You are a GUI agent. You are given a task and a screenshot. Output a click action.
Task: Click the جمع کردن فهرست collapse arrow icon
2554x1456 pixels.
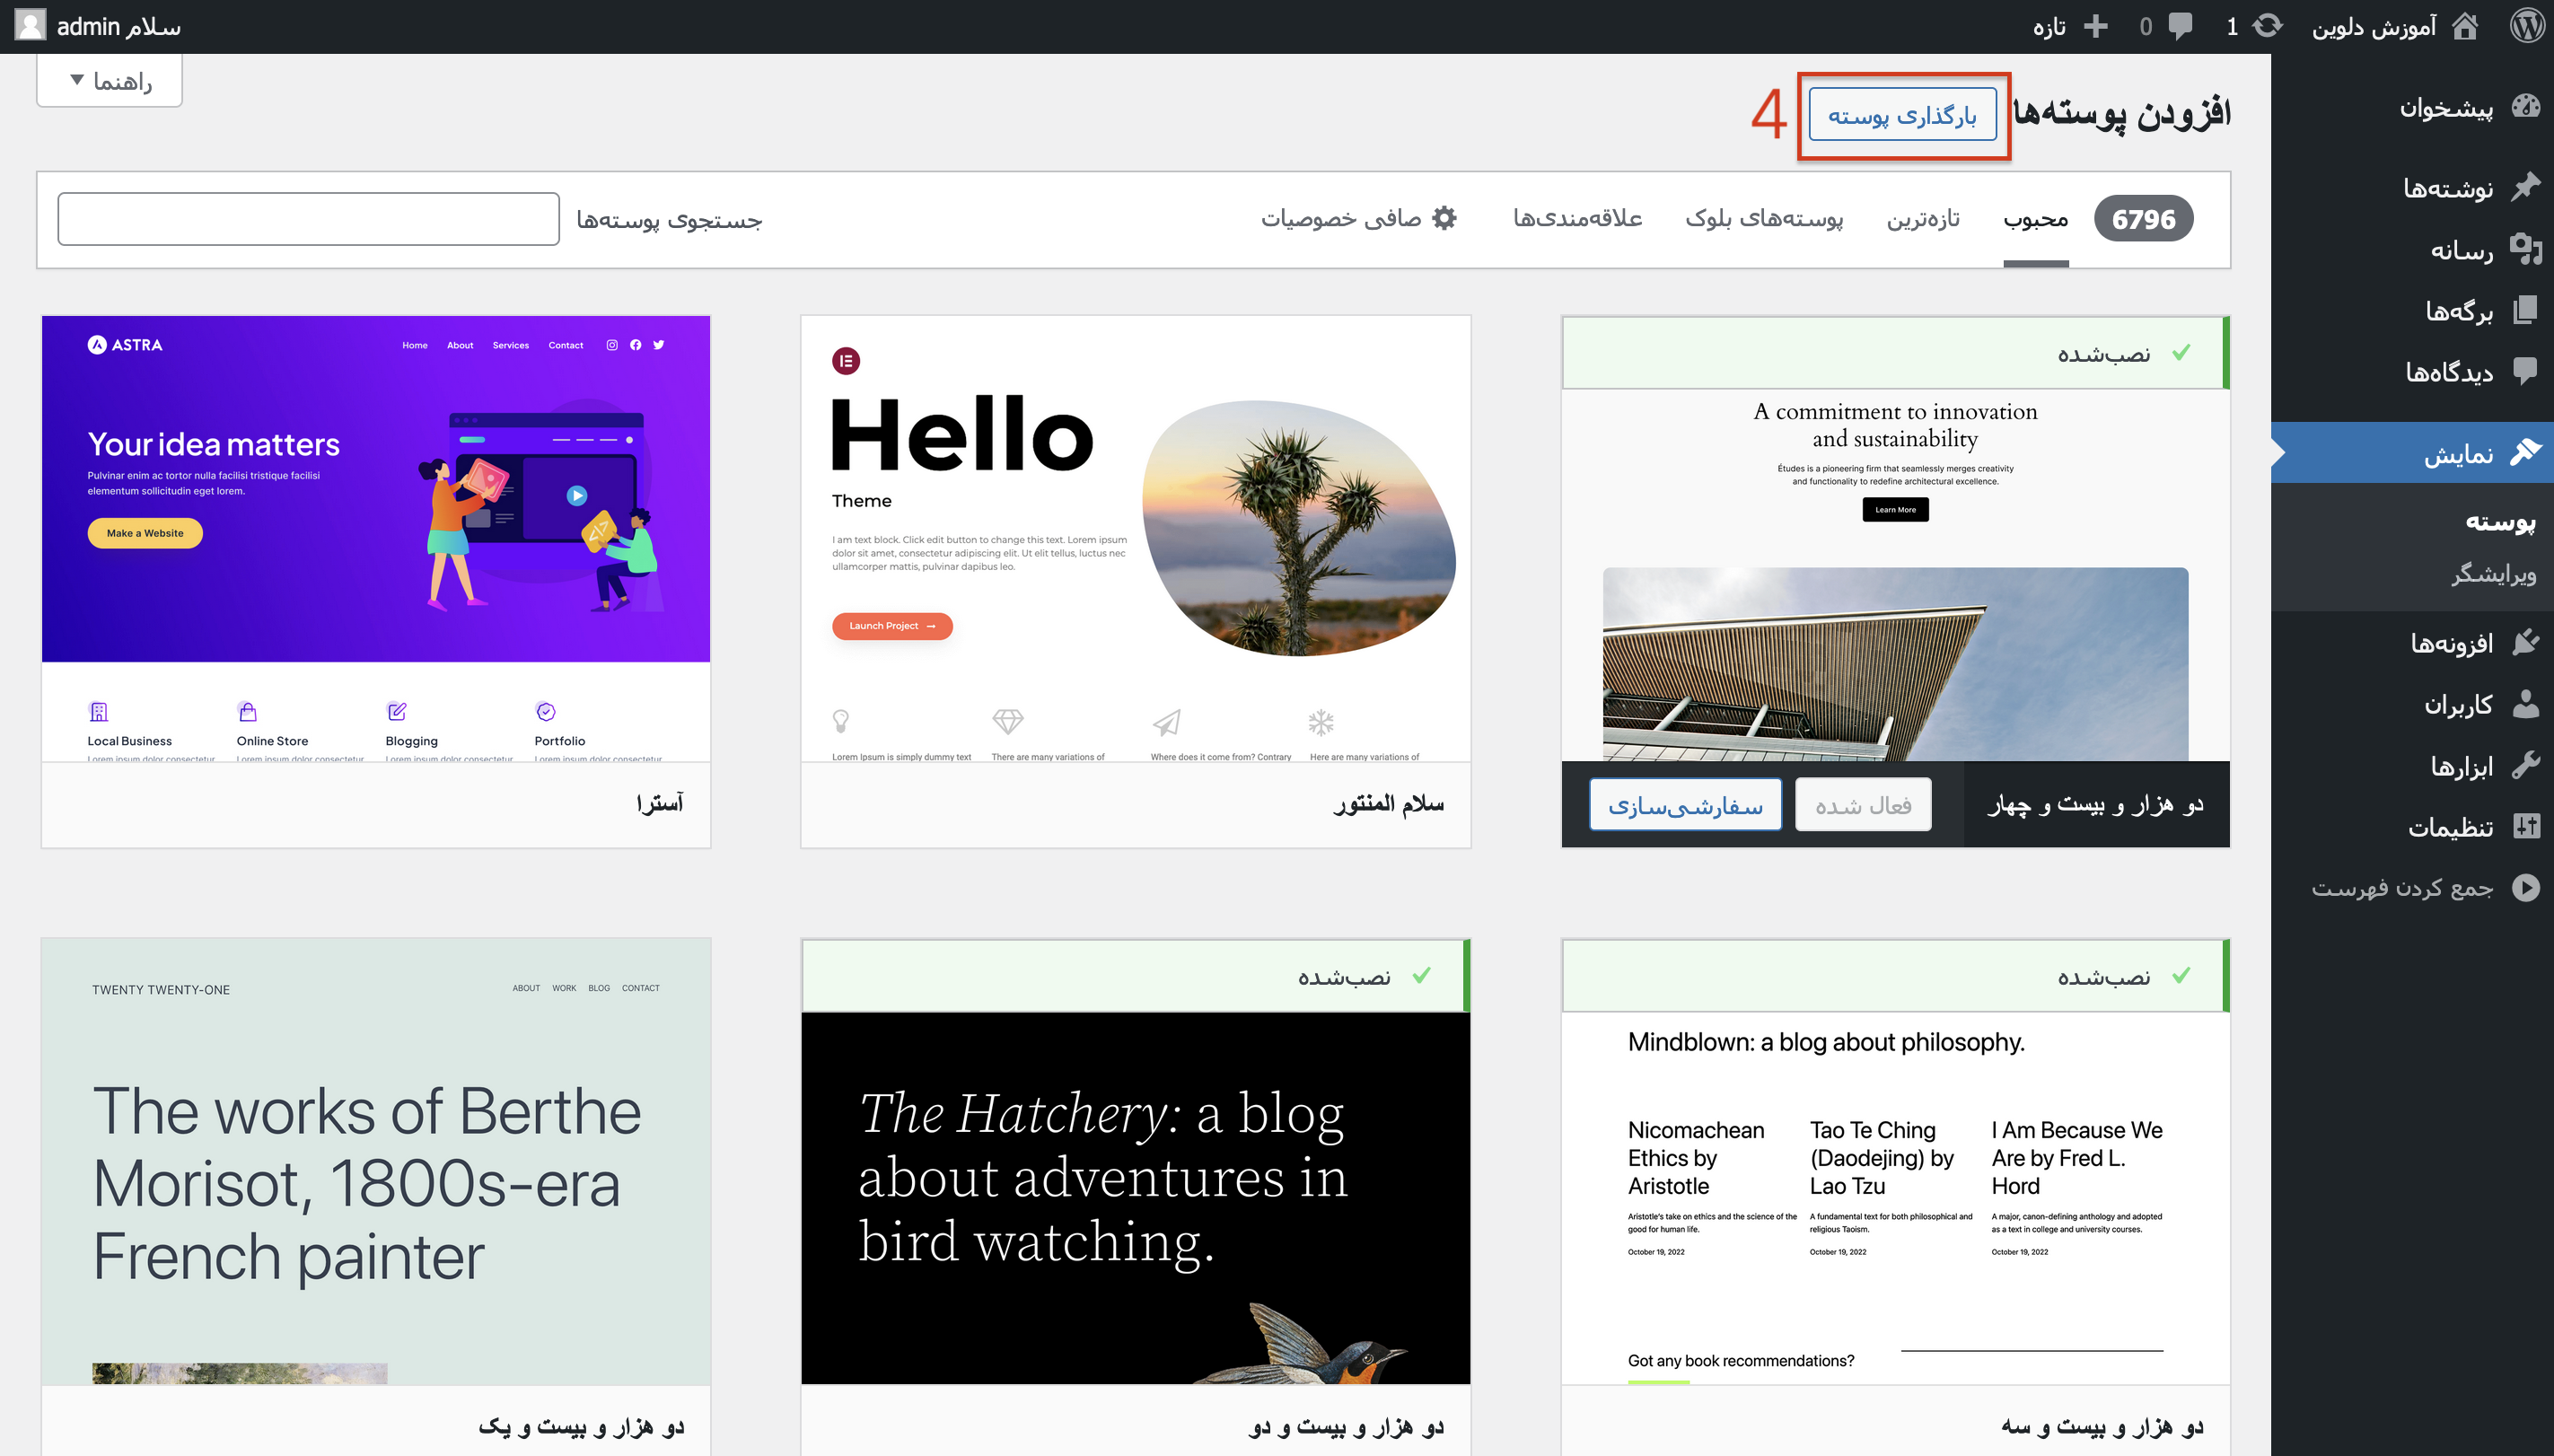click(x=2526, y=888)
